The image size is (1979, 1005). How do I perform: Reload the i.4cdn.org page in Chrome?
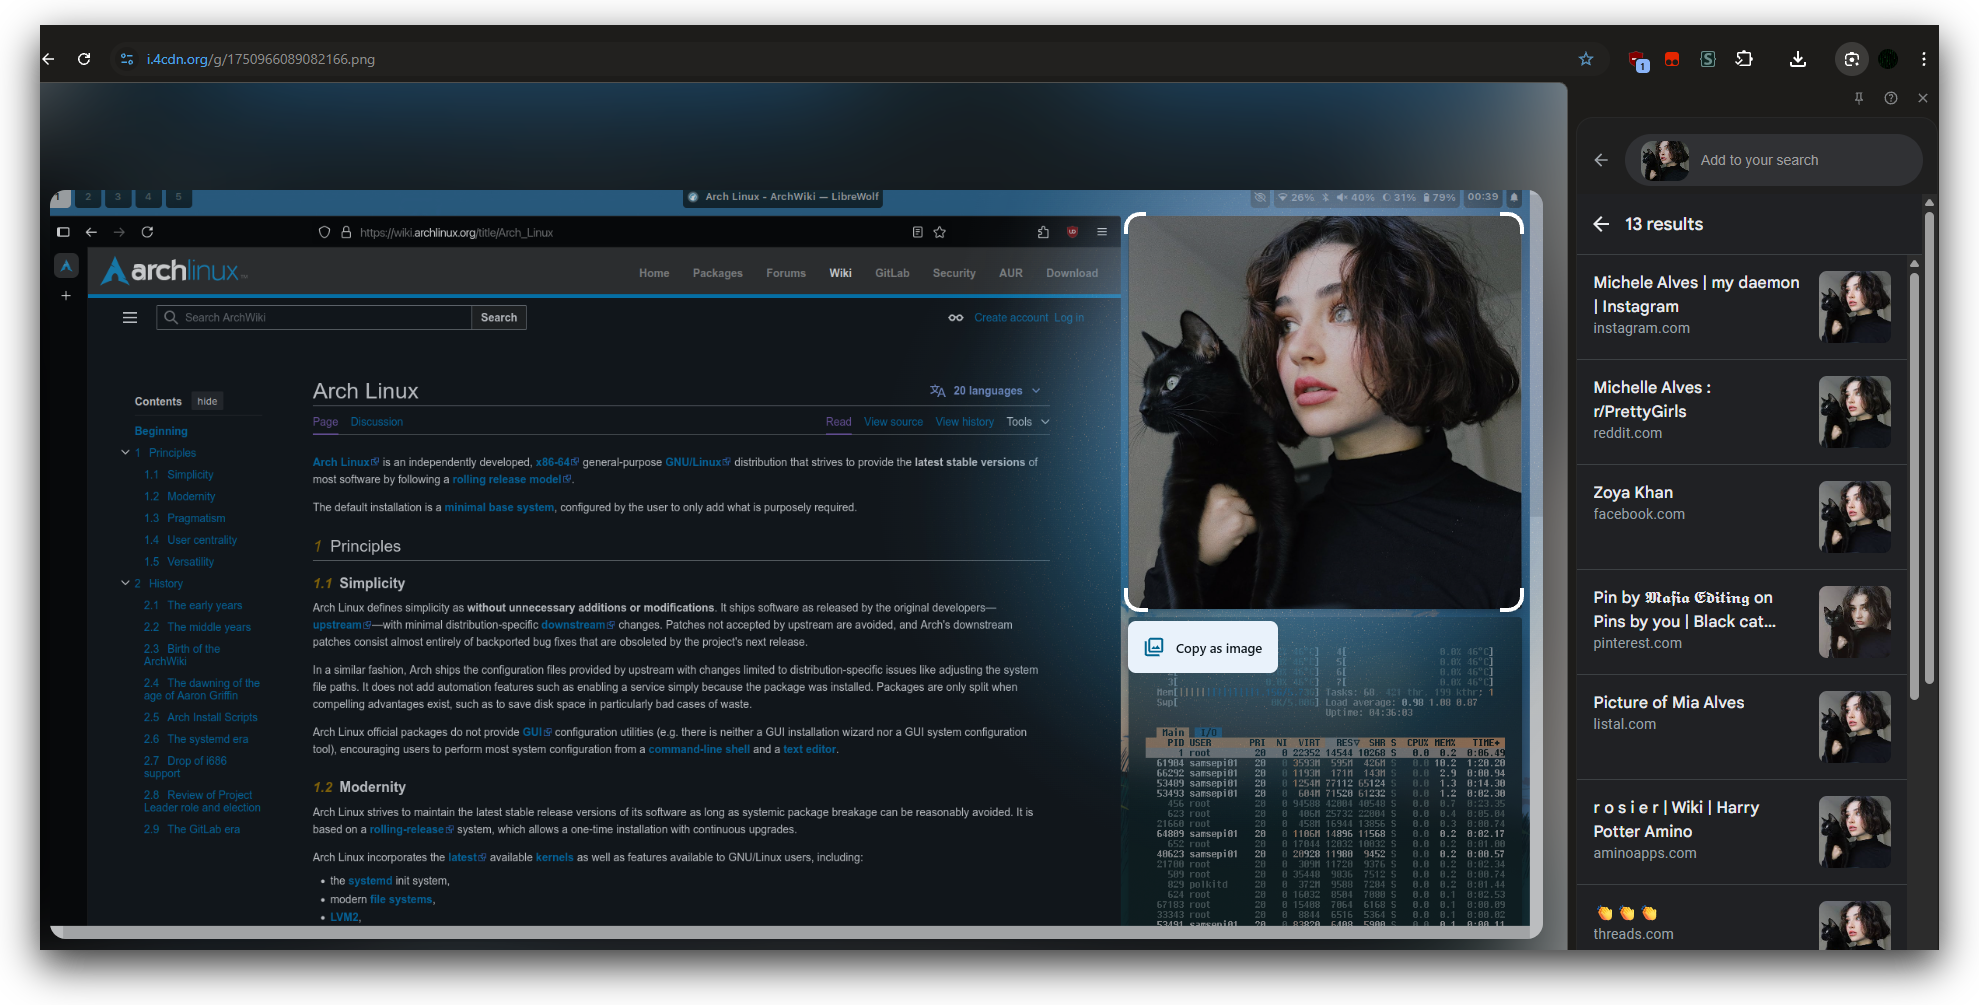point(84,59)
